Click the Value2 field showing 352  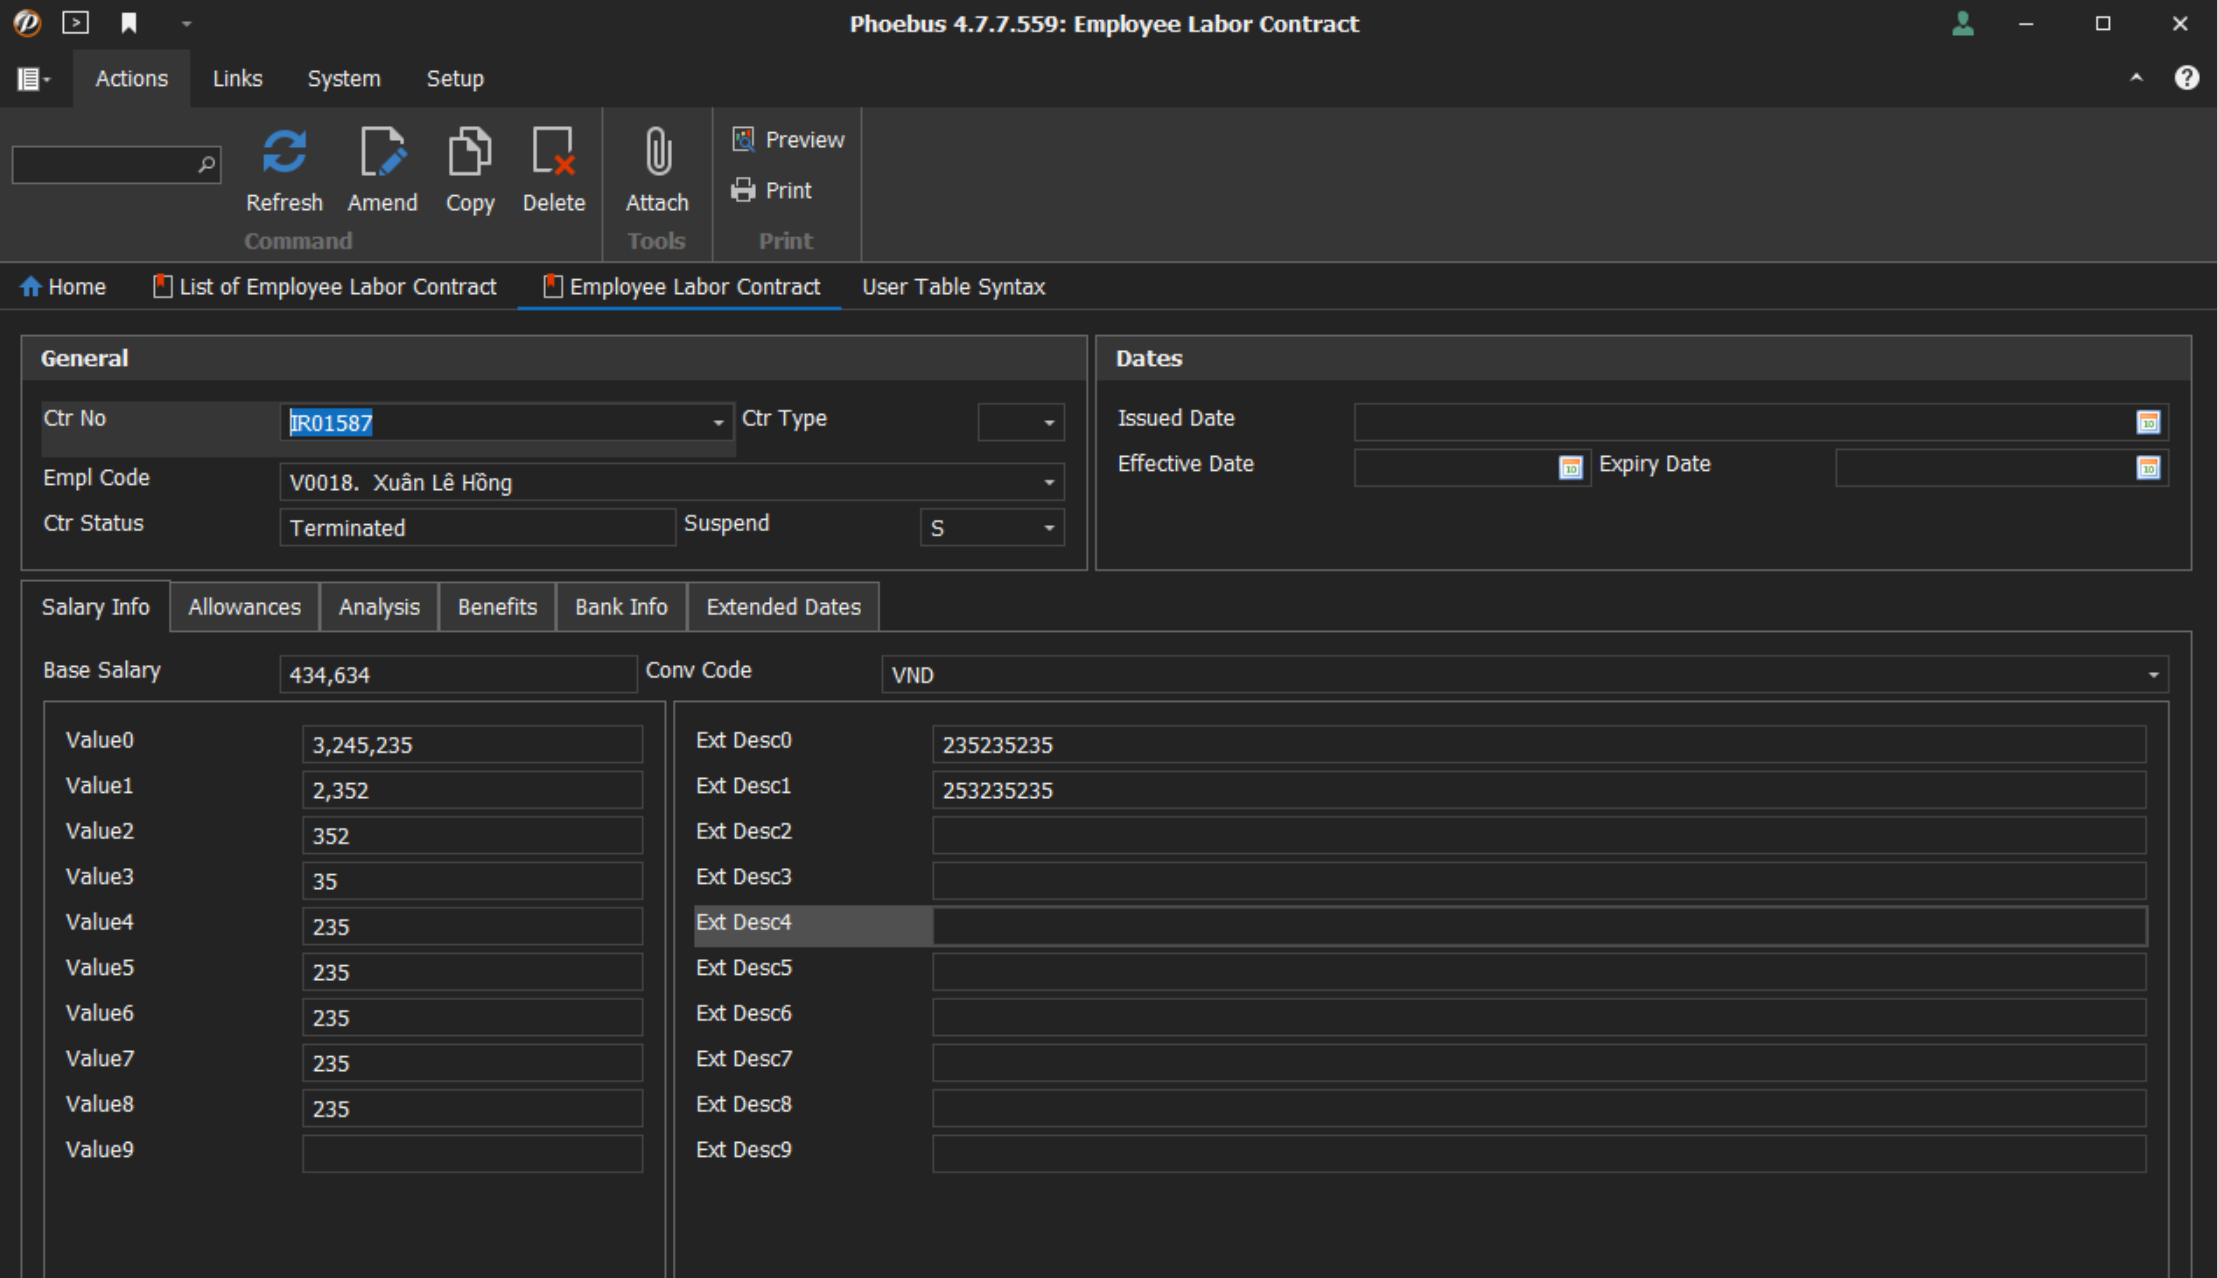(x=472, y=836)
